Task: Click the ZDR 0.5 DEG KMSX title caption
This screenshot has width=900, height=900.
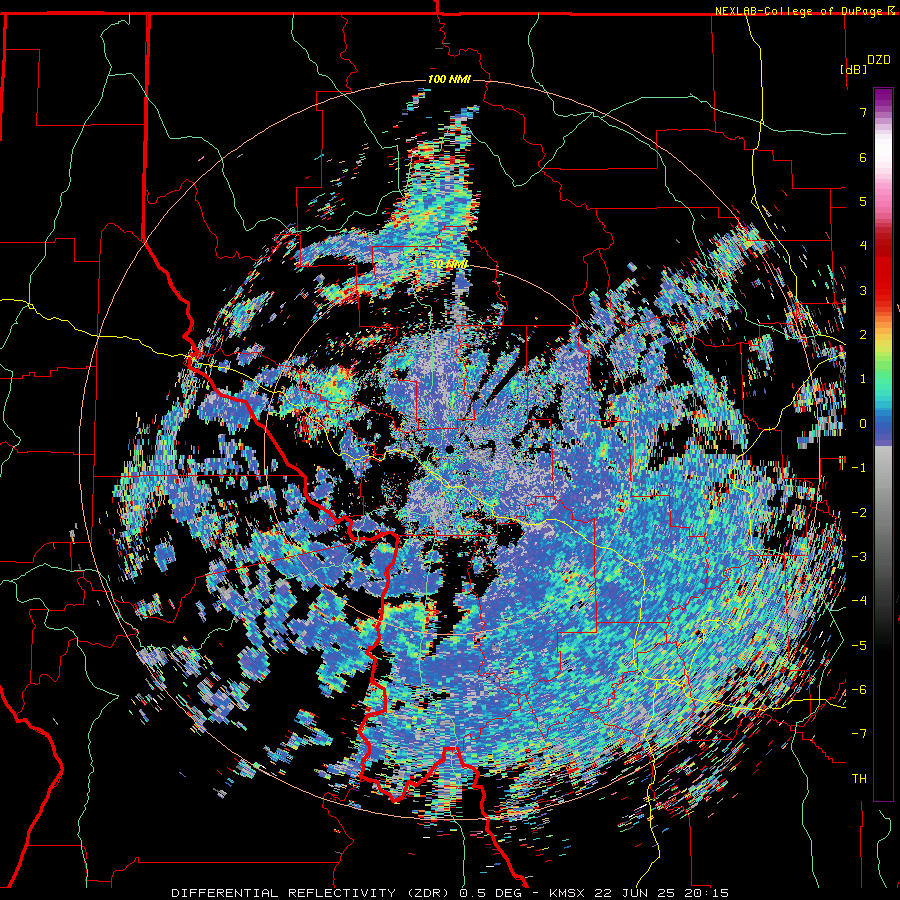Action: pos(450,893)
